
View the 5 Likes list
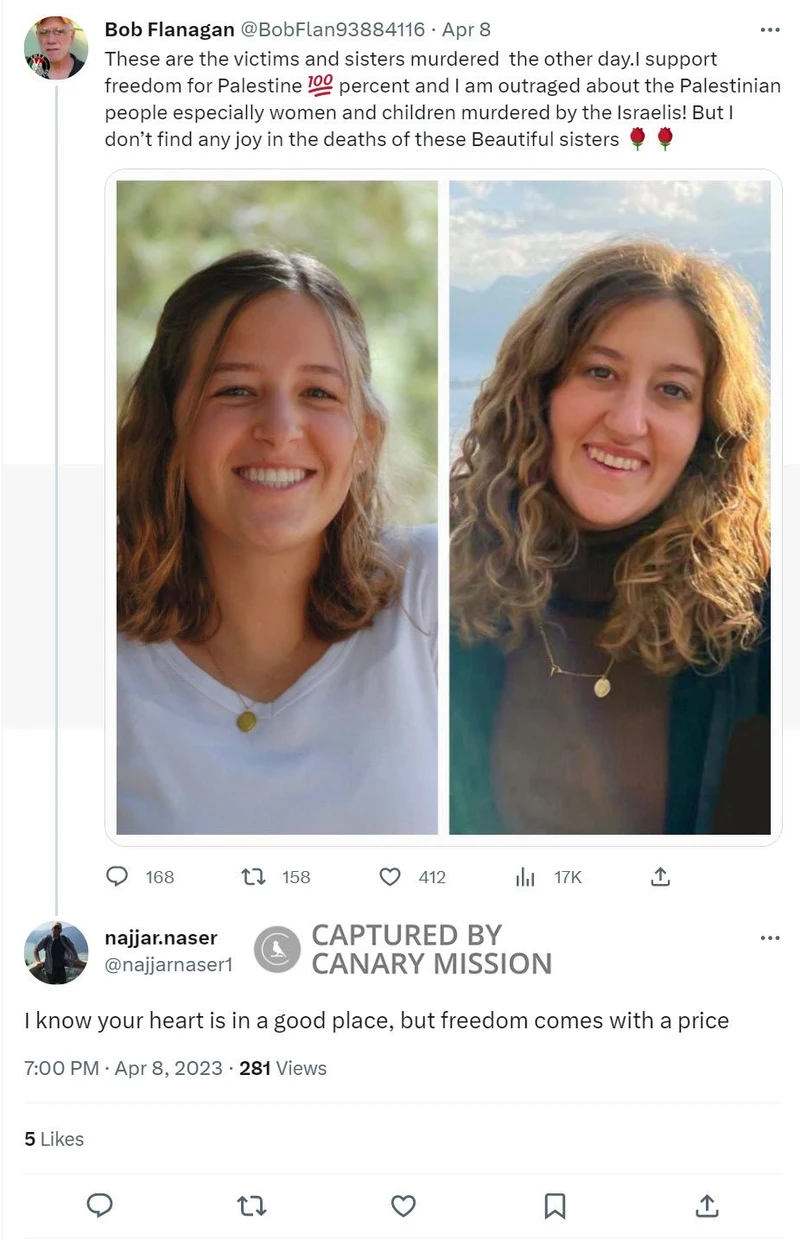point(54,1139)
